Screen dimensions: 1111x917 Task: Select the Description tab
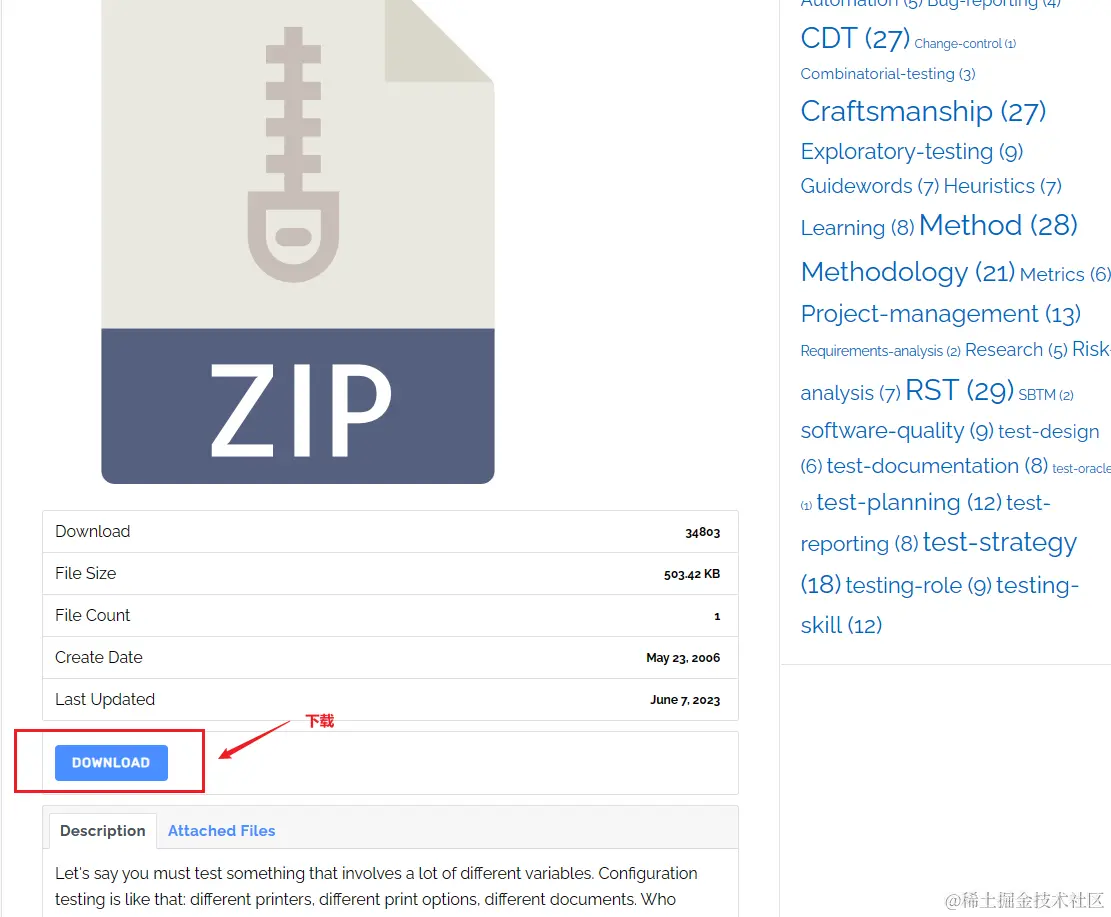click(x=102, y=831)
